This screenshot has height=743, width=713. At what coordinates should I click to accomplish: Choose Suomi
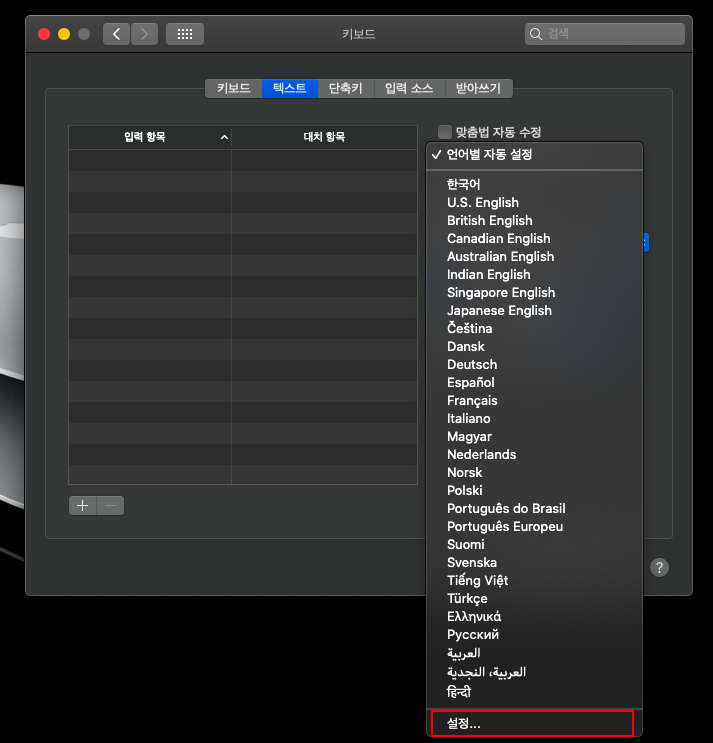point(534,544)
